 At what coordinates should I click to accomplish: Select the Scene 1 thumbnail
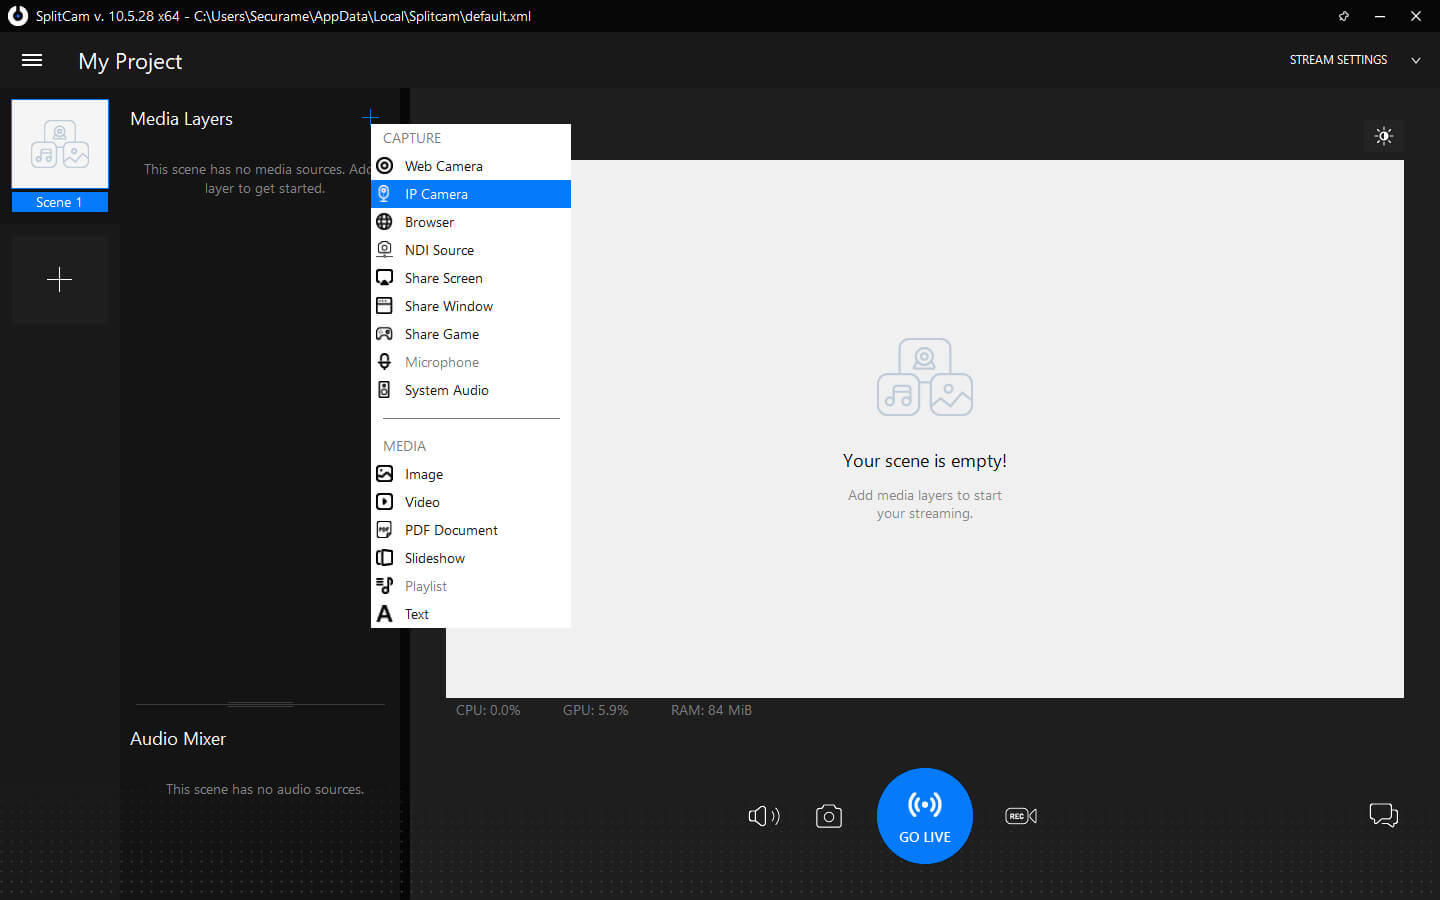60,144
